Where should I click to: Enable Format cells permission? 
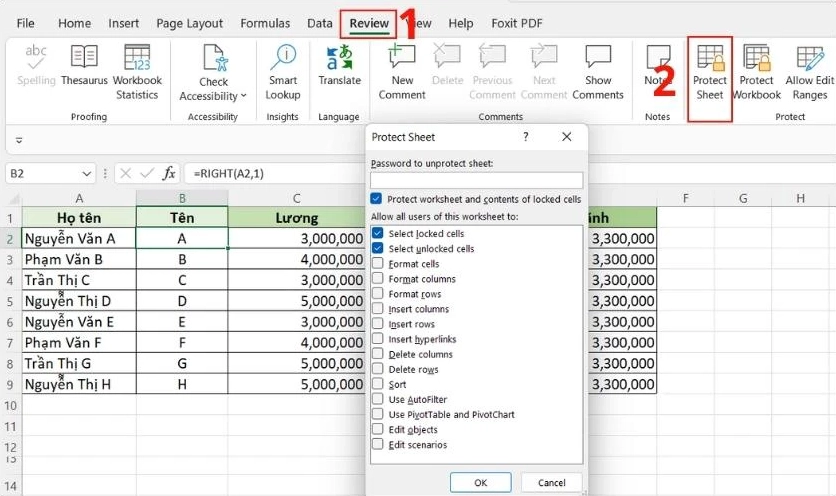coord(377,263)
